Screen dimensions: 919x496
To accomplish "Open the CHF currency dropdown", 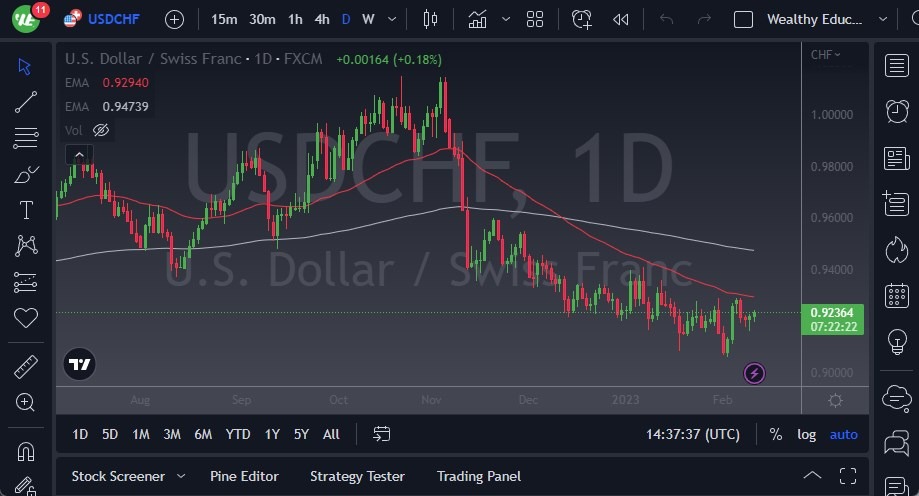I will [x=825, y=55].
